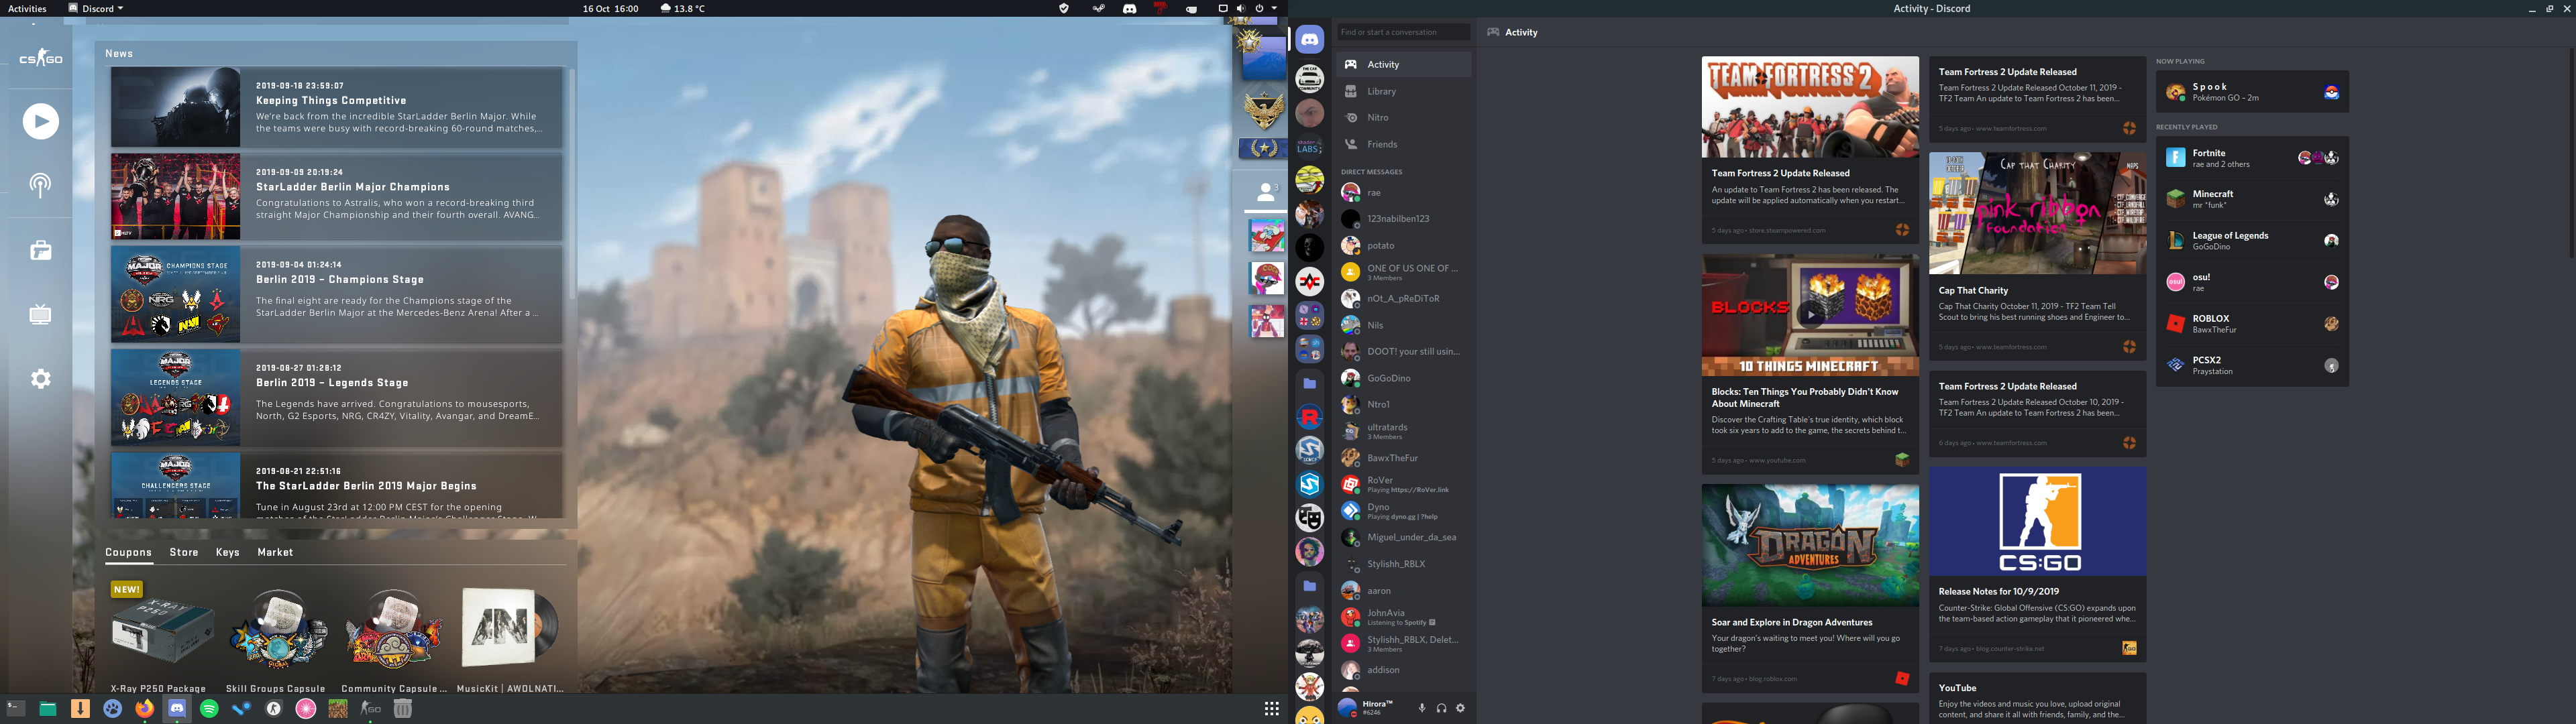
Task: Click the CS:GO Play button icon
Action: click(41, 122)
